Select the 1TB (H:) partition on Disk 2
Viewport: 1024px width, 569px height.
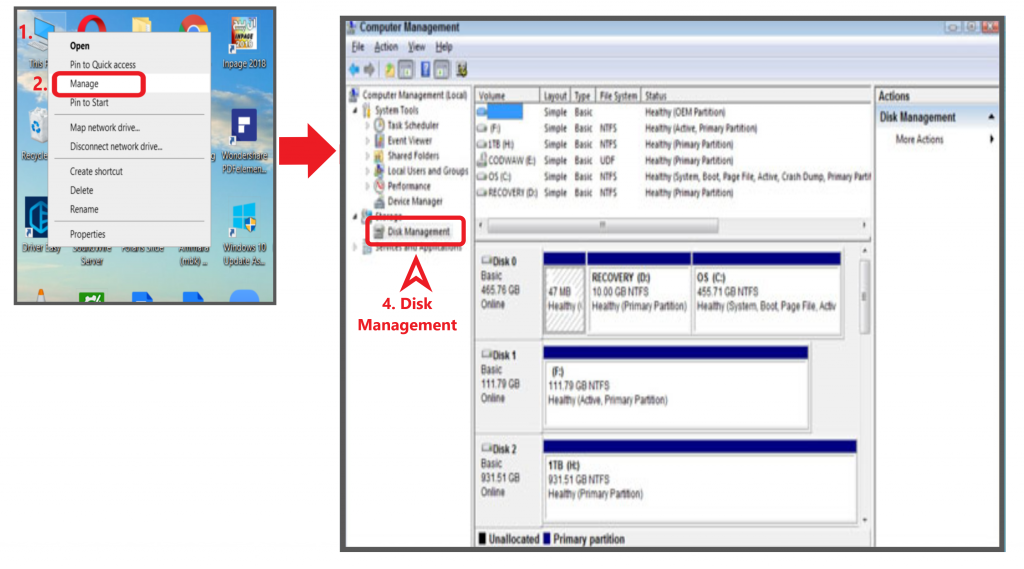pos(700,482)
